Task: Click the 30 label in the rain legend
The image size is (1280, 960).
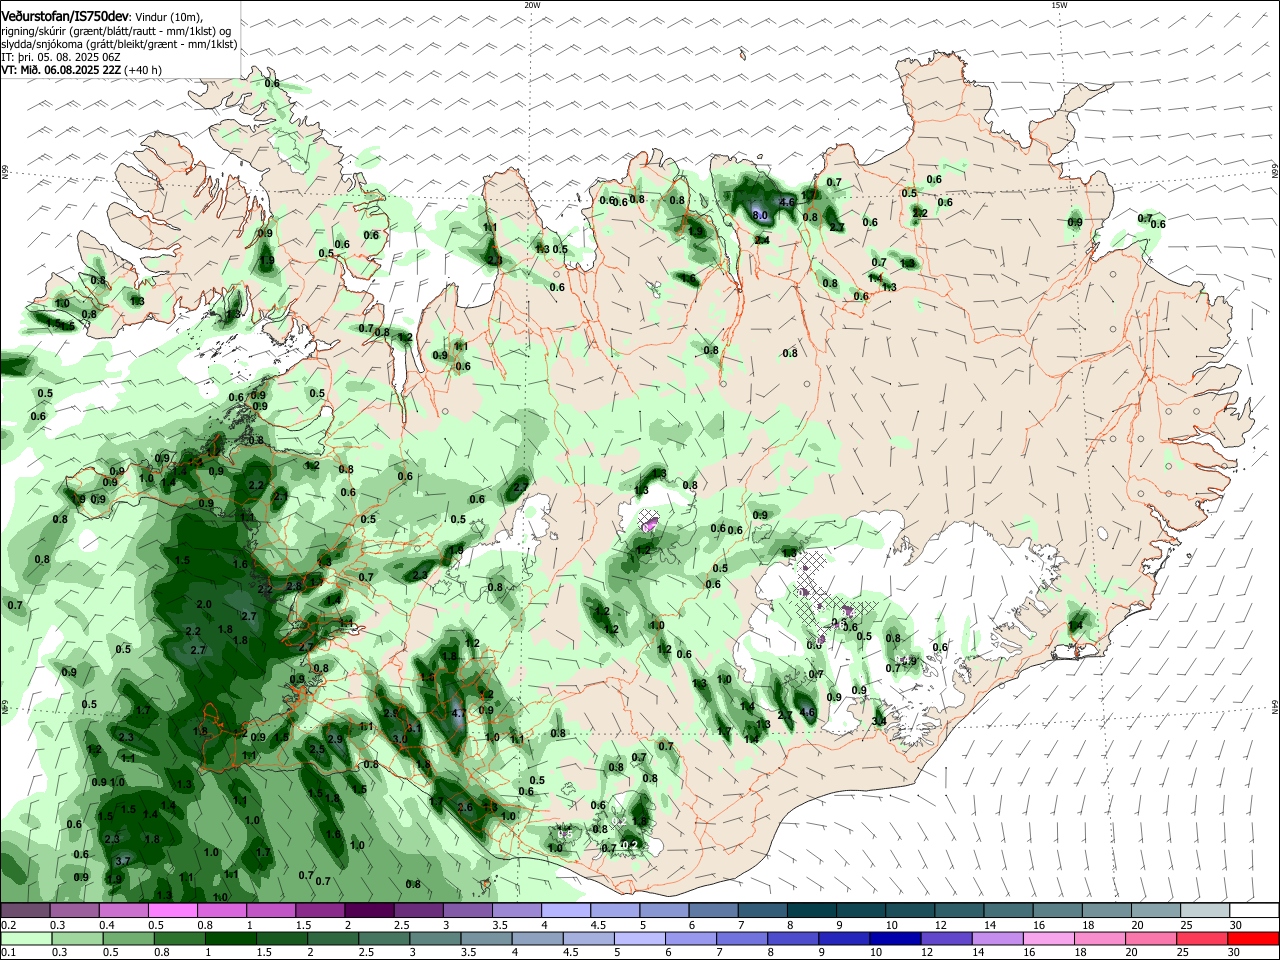Action: point(1234,953)
